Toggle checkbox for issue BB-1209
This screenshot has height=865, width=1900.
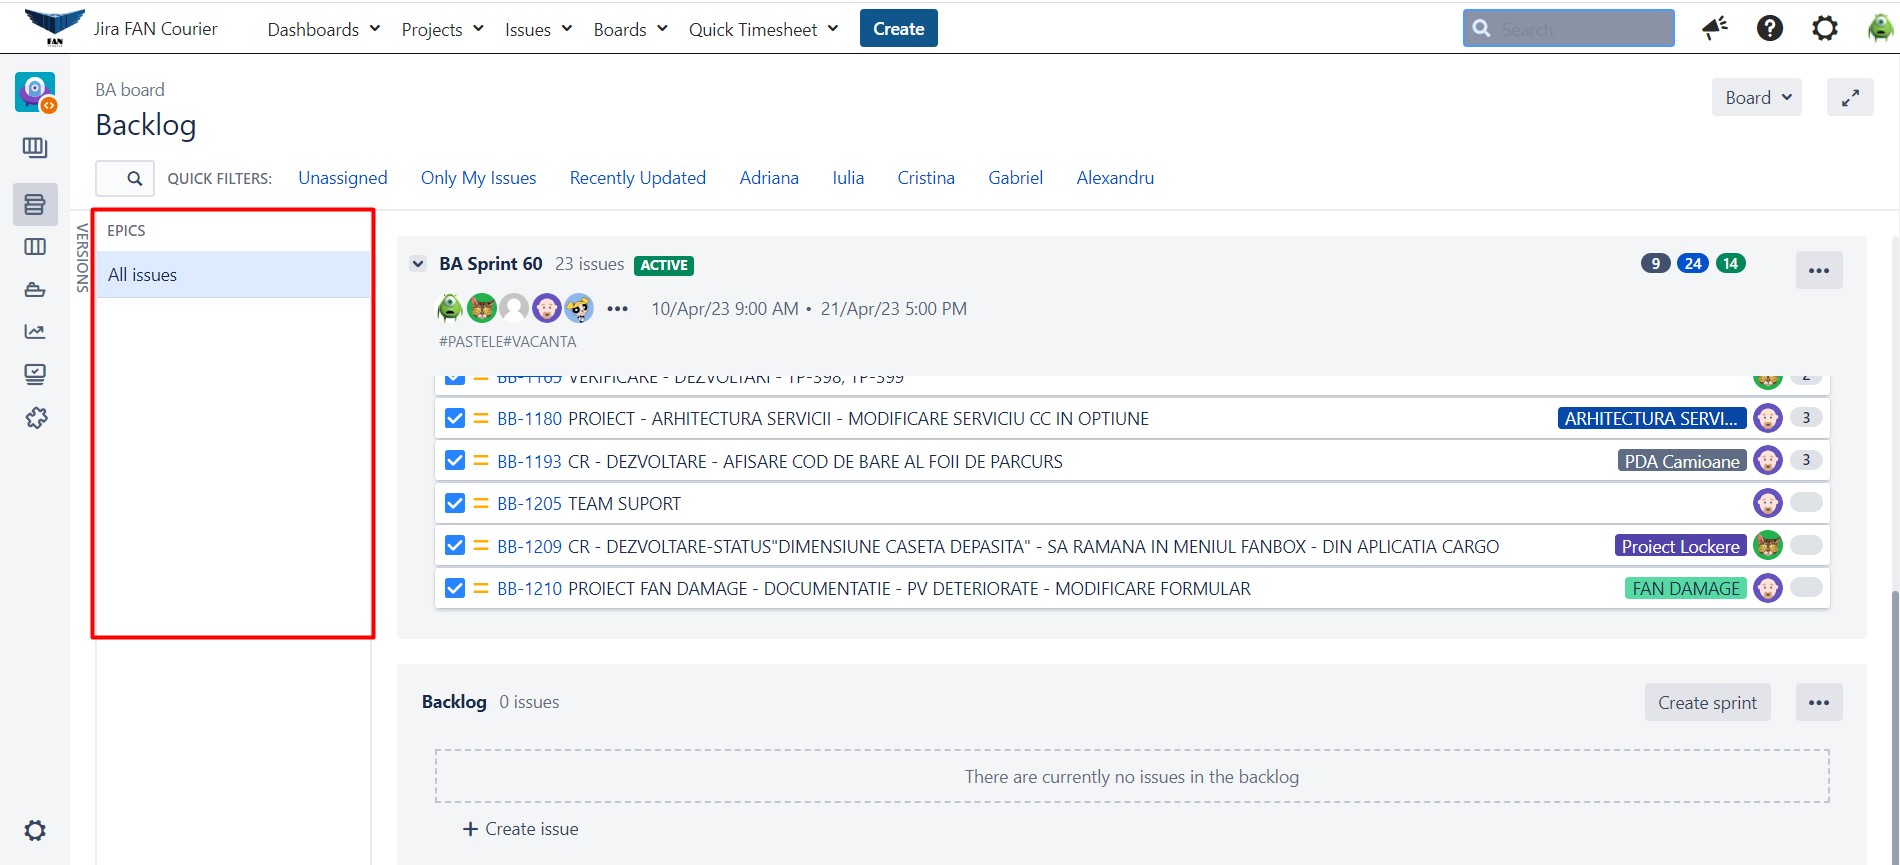pos(455,546)
